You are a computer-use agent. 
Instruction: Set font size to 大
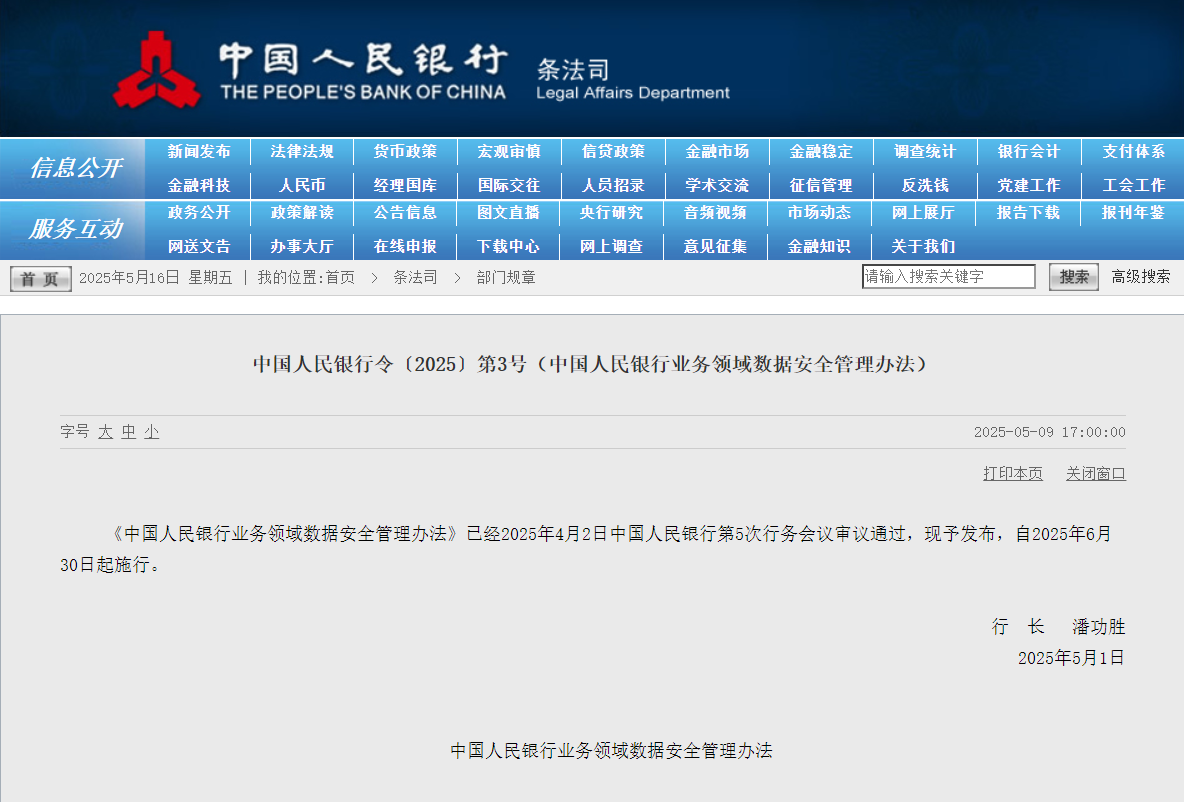tap(106, 432)
